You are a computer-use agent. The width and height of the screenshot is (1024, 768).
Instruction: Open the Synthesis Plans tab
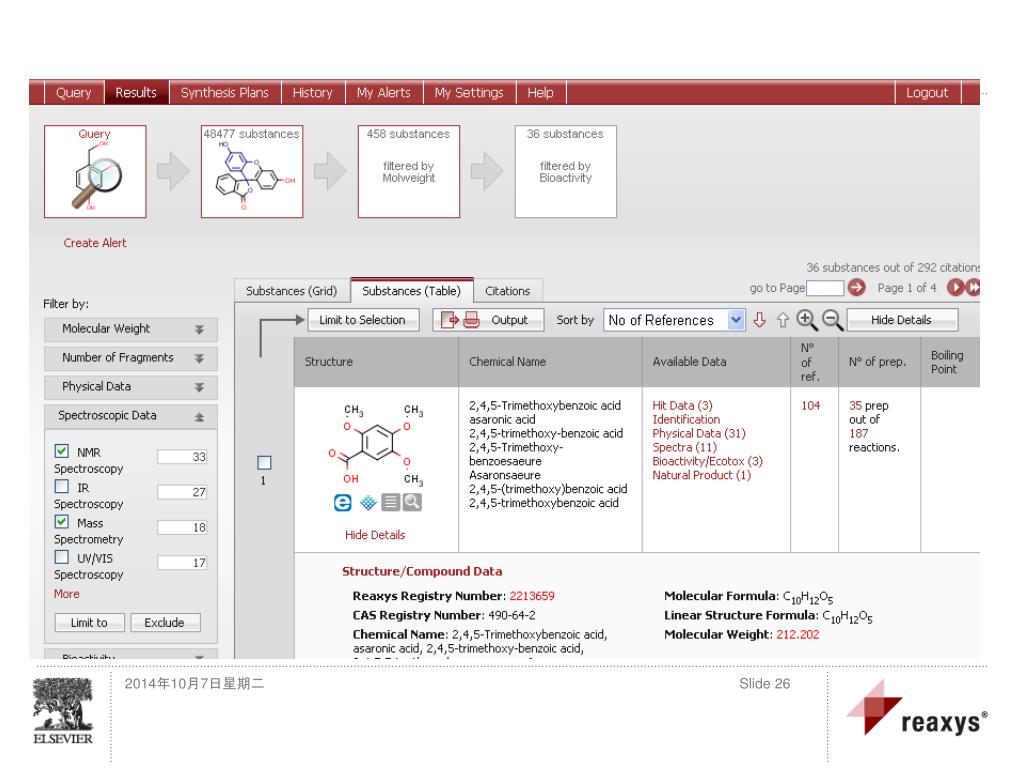pyautogui.click(x=225, y=93)
